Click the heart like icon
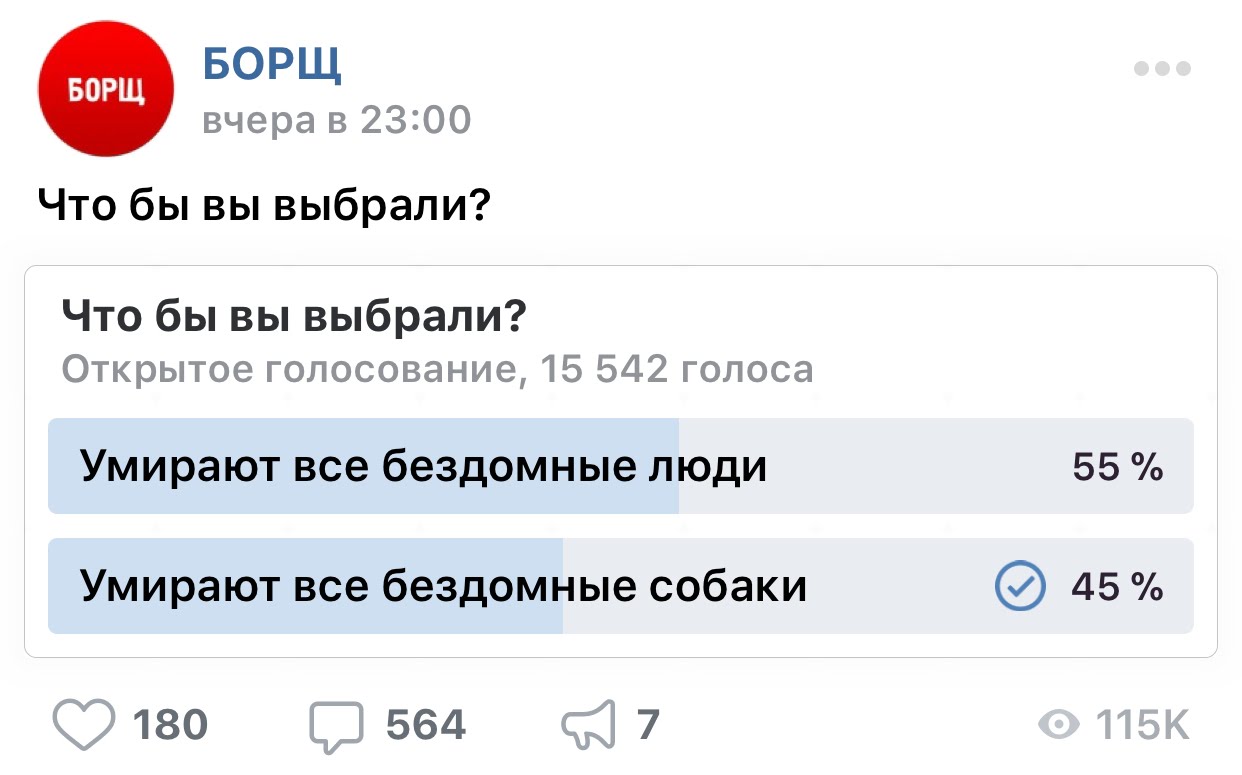The height and width of the screenshot is (775, 1242). point(84,724)
